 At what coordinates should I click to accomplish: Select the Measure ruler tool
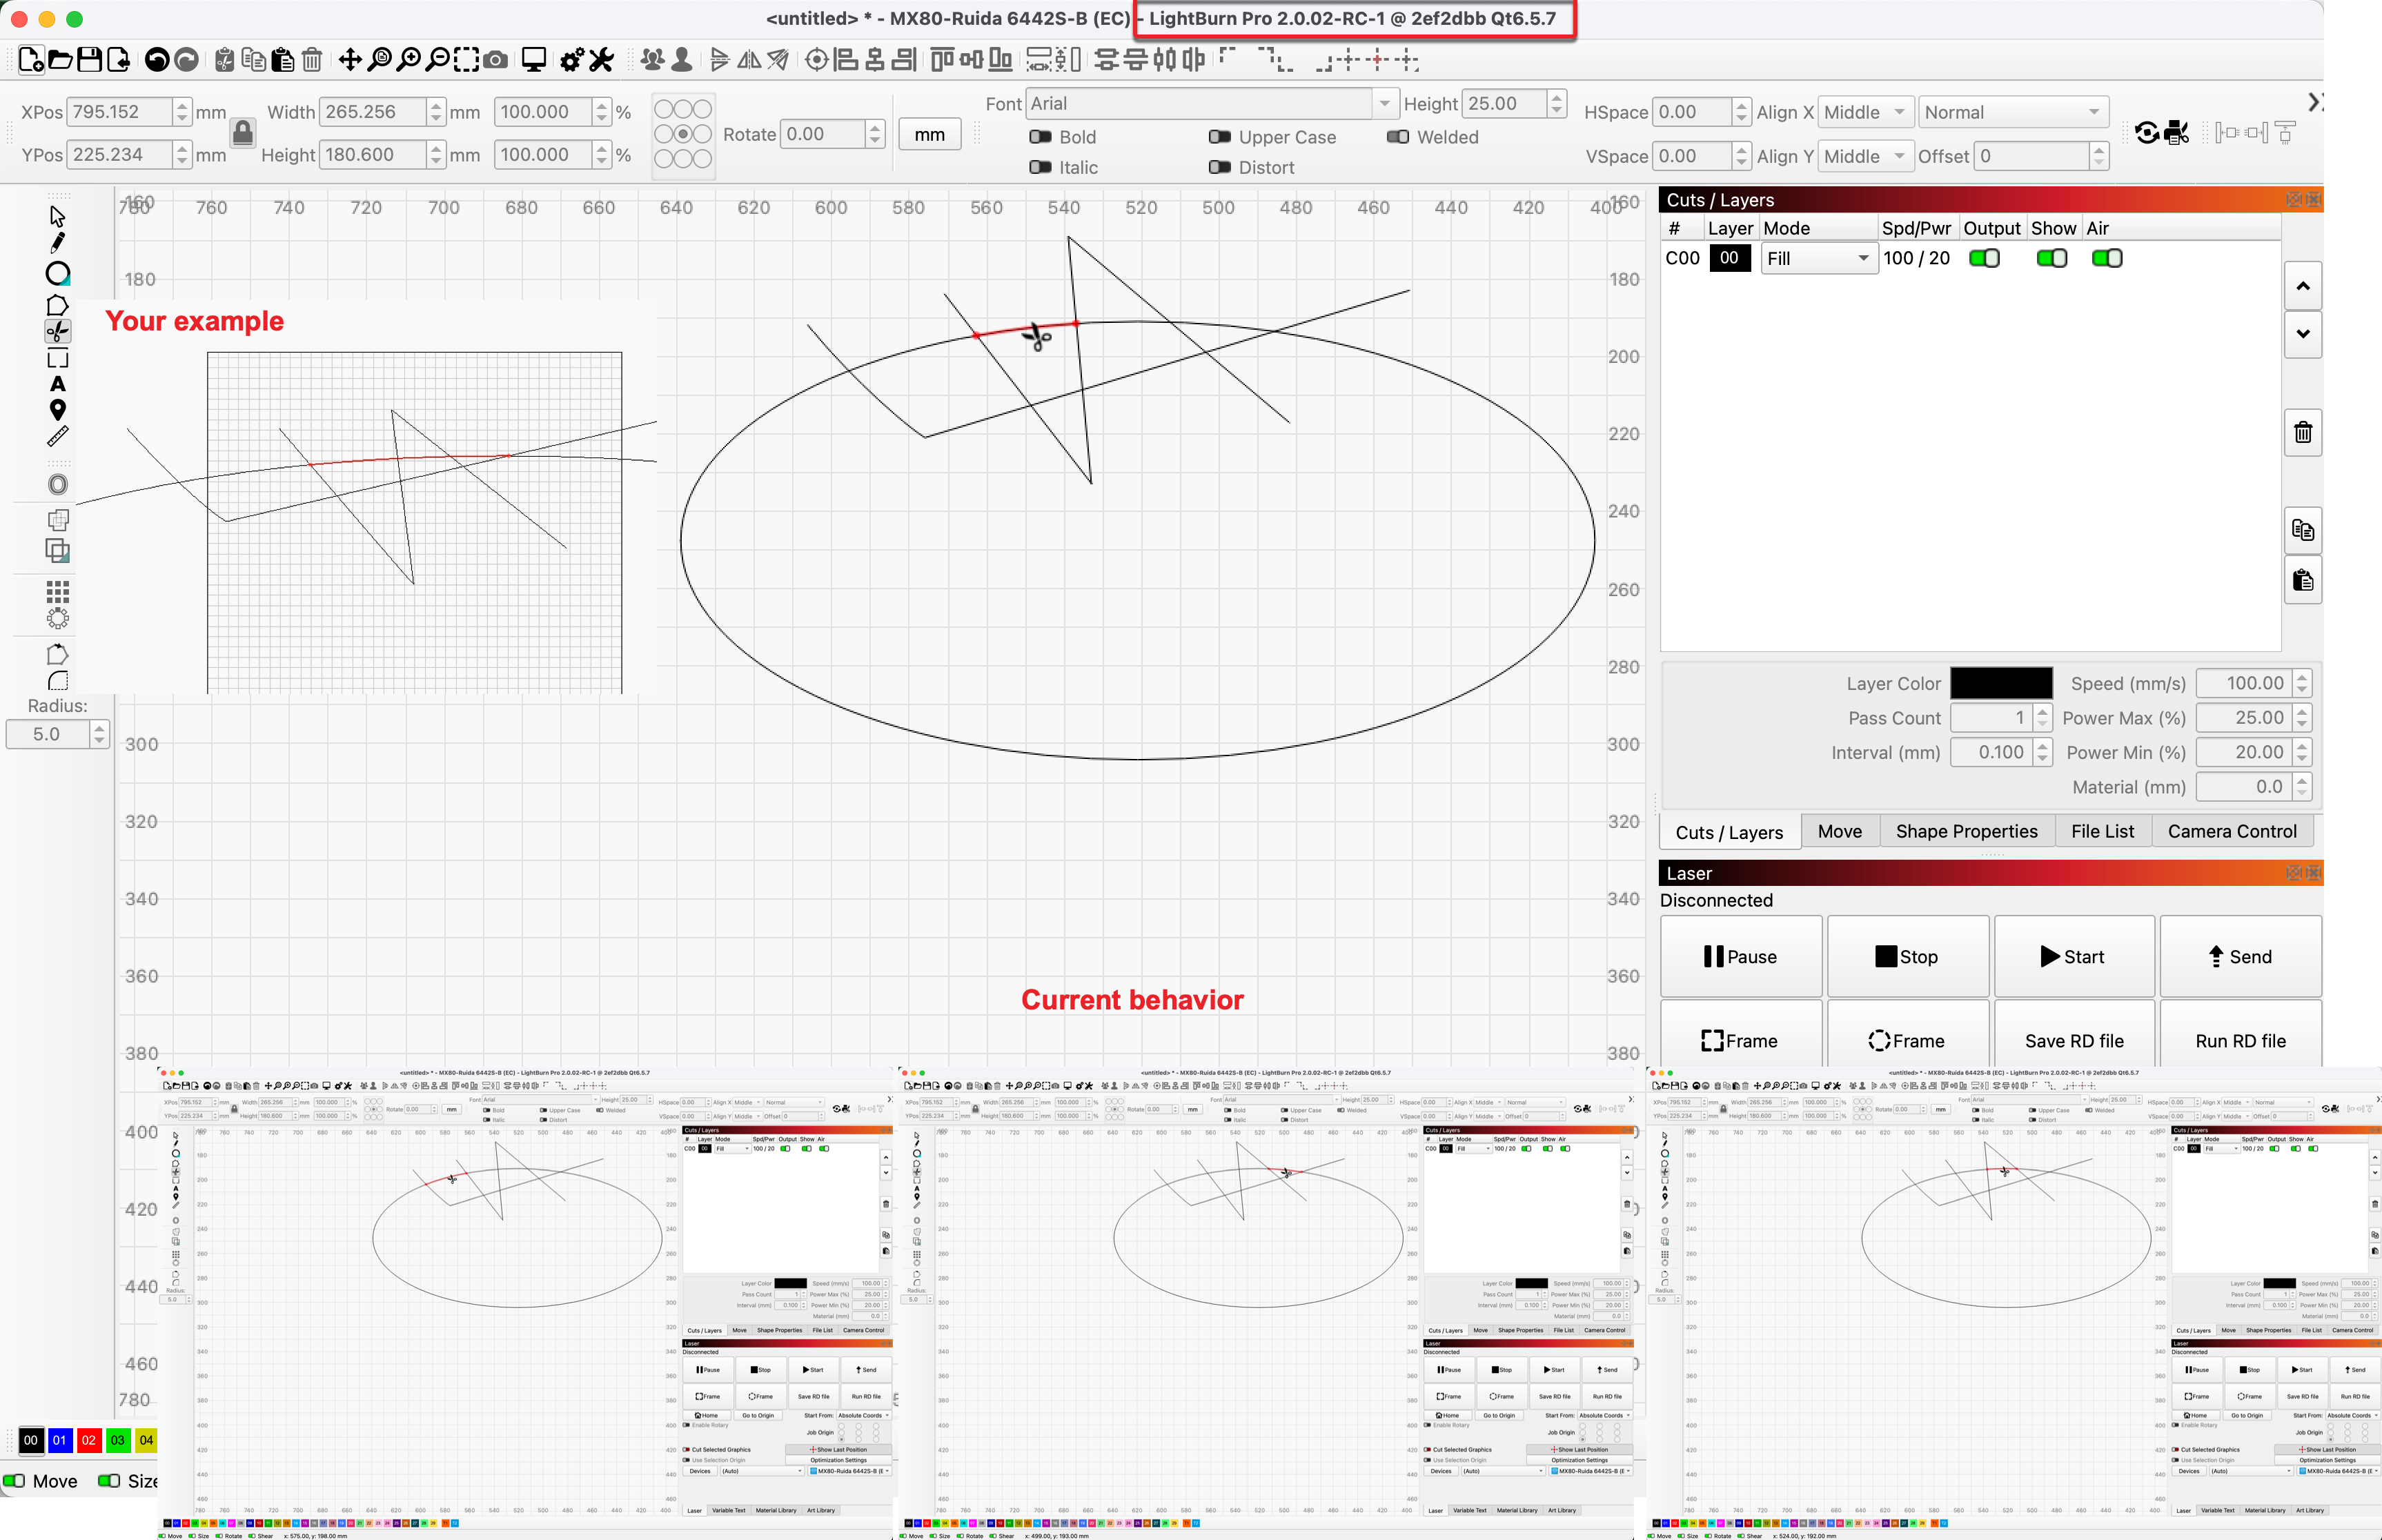(x=58, y=437)
